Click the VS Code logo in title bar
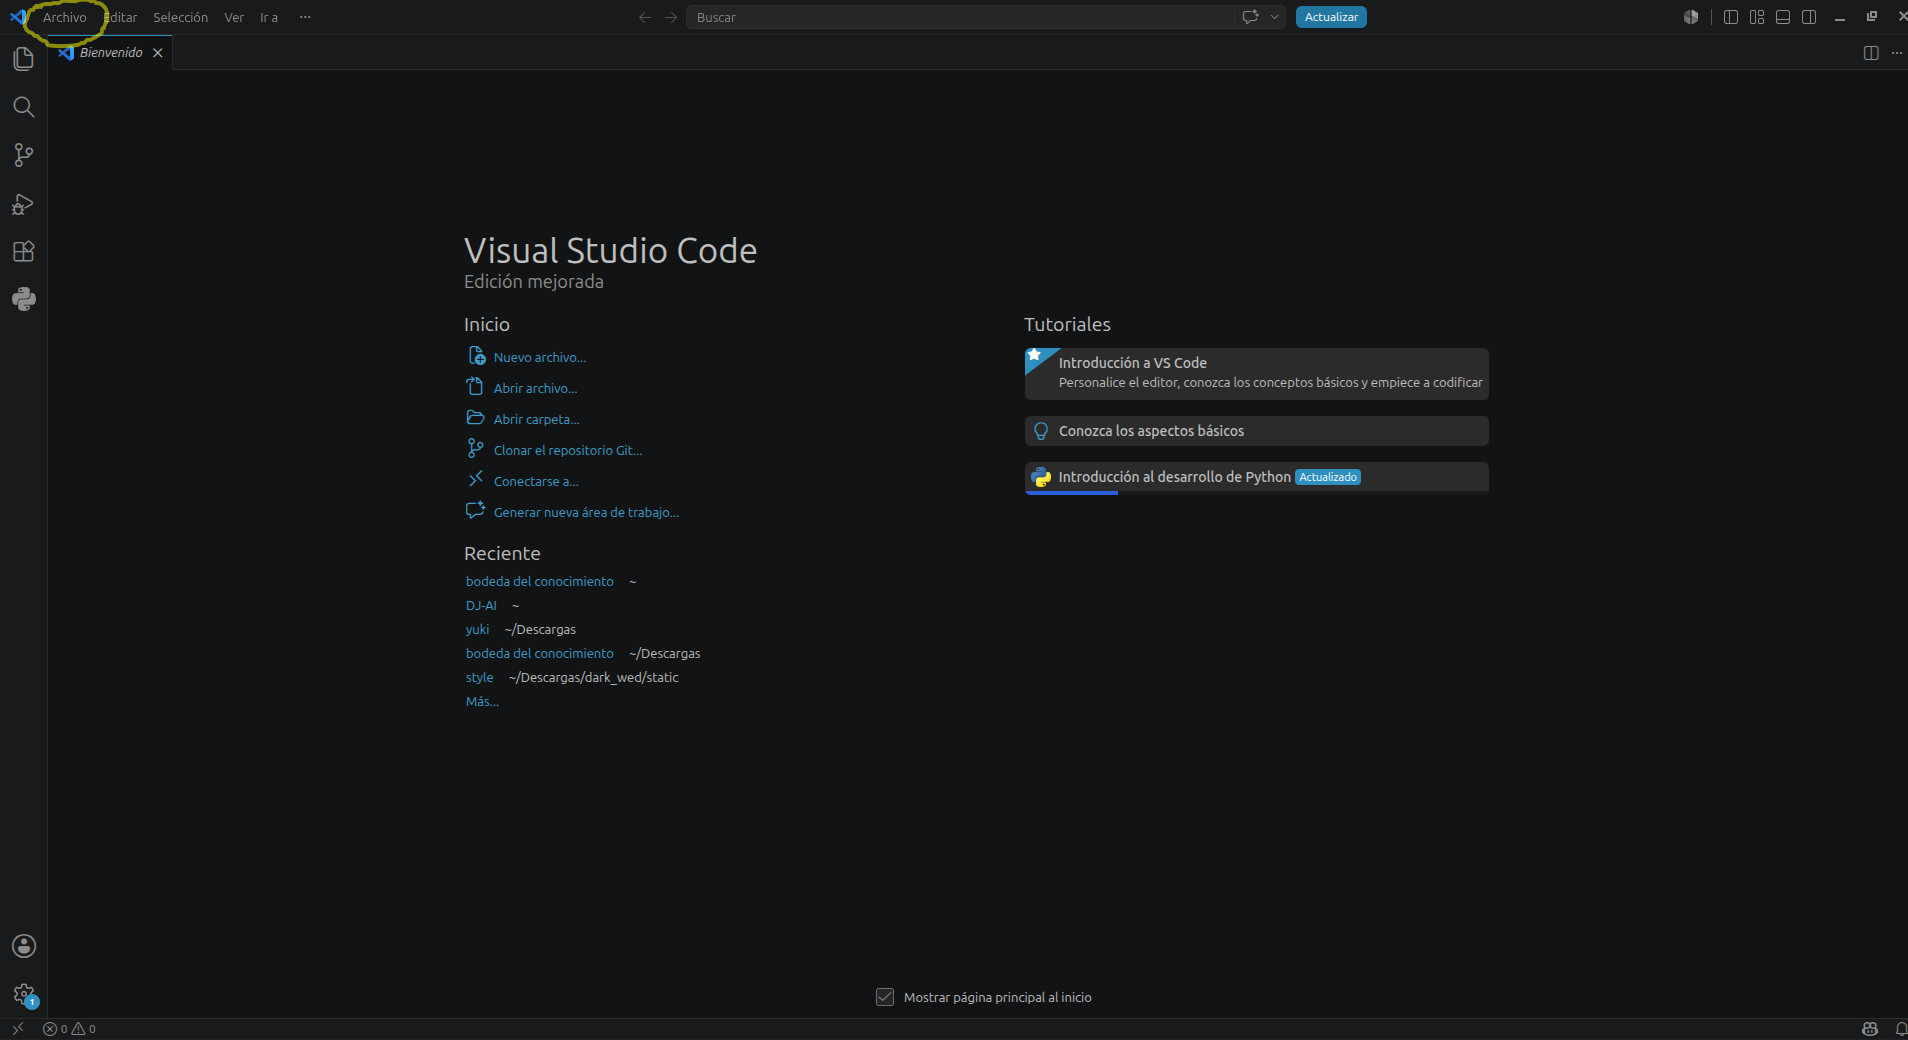 tap(18, 17)
